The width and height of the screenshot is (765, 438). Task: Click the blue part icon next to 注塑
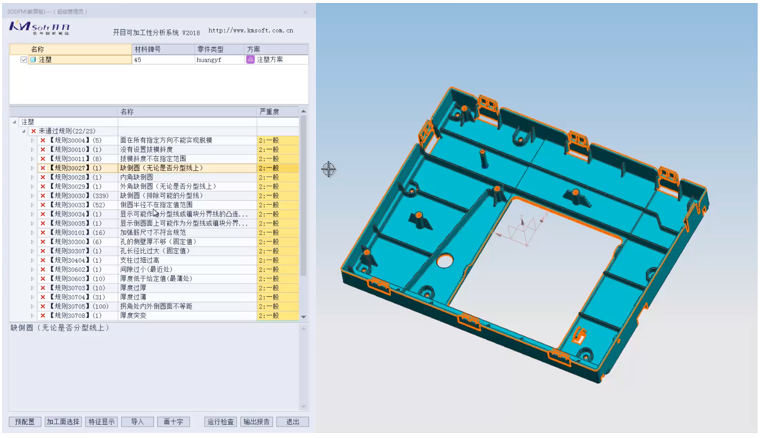[x=33, y=60]
